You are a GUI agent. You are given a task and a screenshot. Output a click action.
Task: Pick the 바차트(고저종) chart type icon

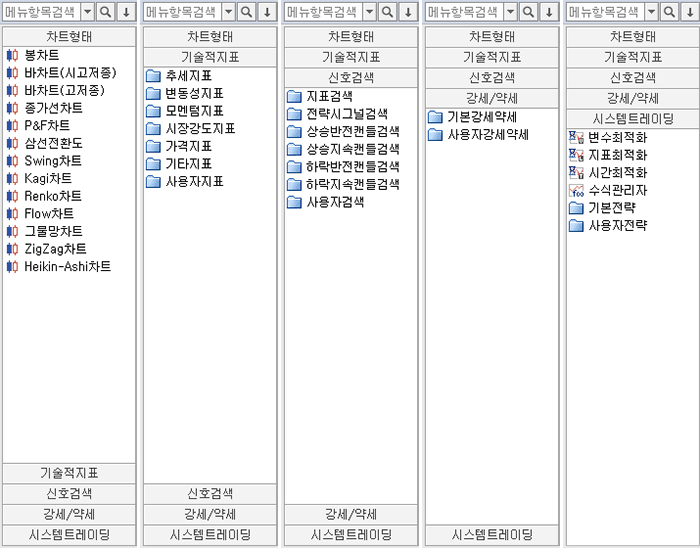click(12, 91)
